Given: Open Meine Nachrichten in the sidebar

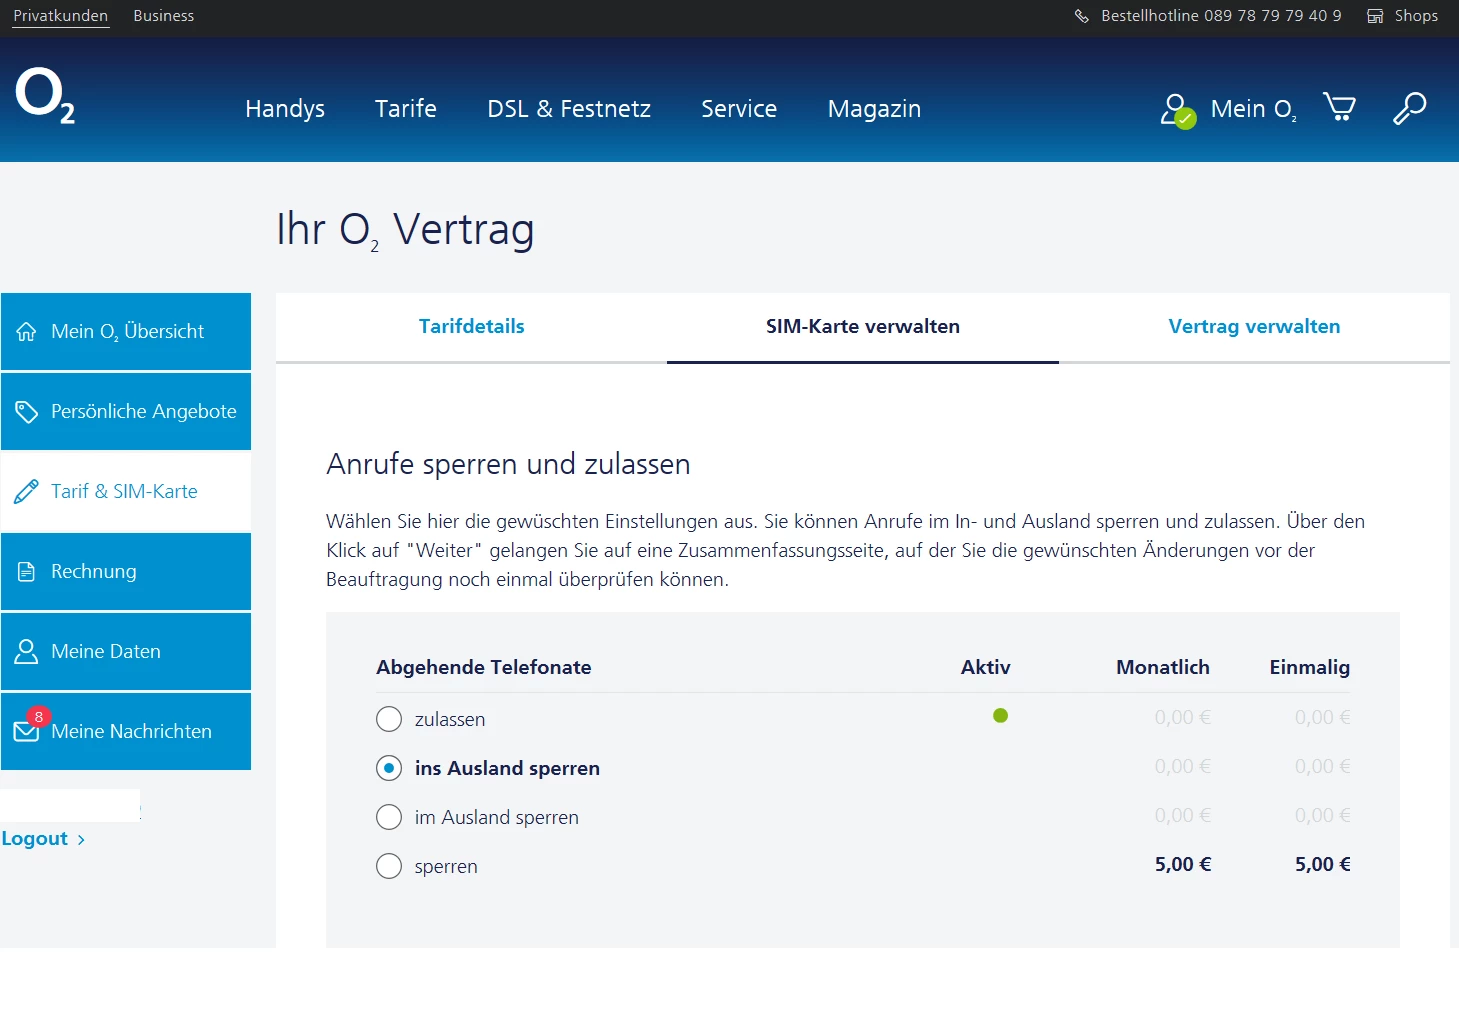Looking at the screenshot, I should pos(126,732).
